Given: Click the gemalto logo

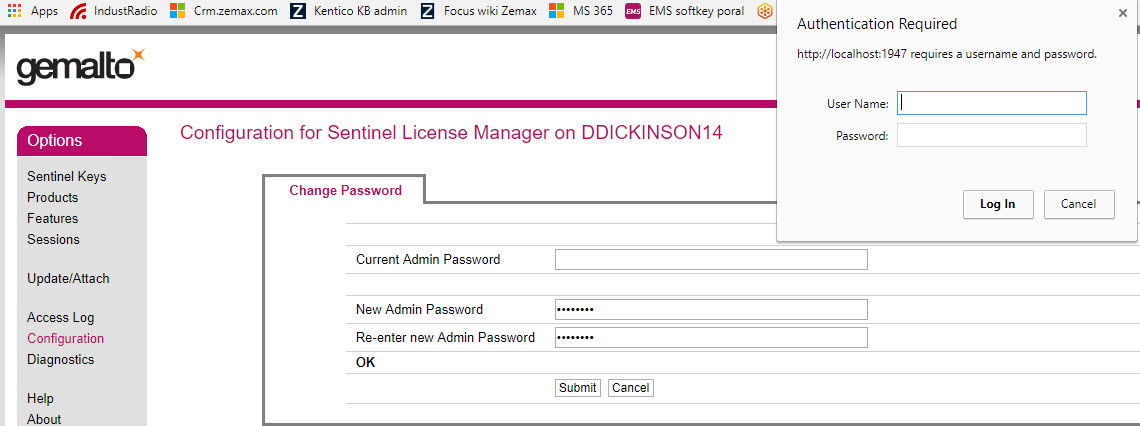Looking at the screenshot, I should [81, 67].
